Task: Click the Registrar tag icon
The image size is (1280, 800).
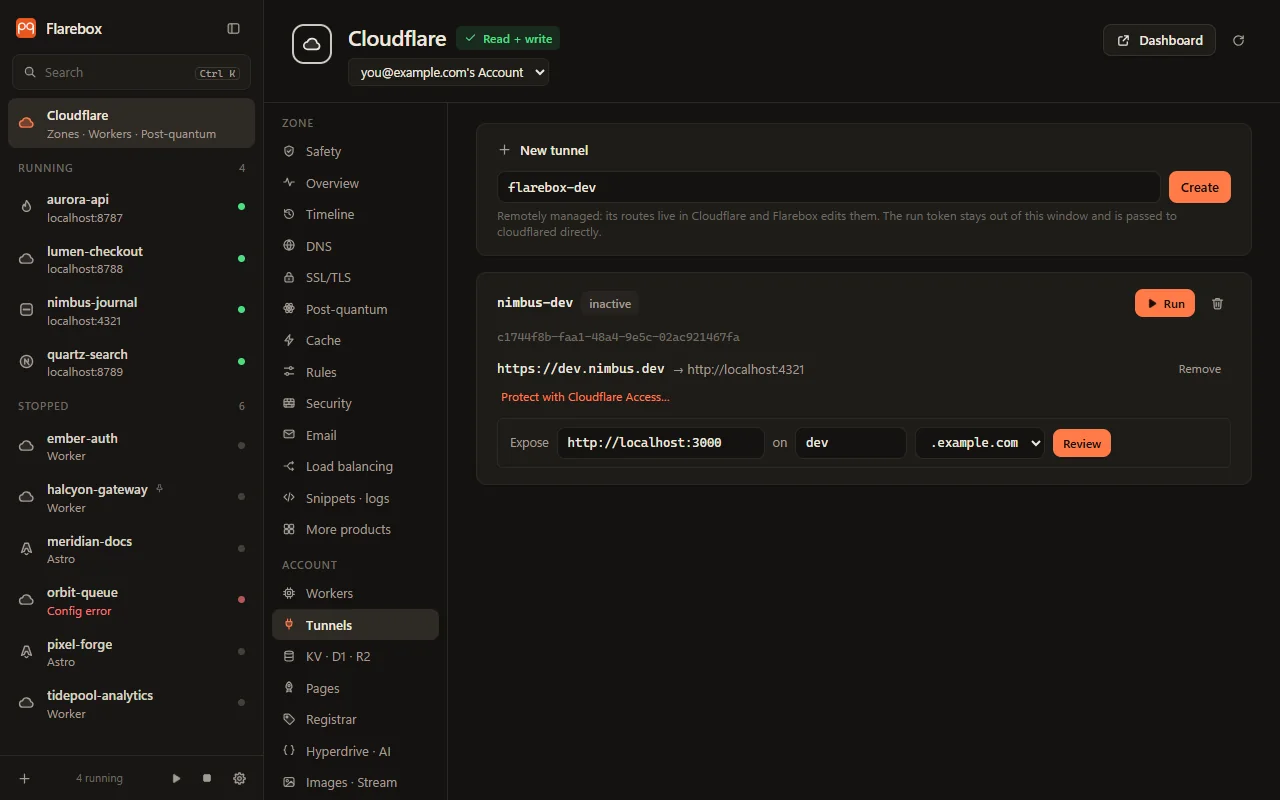Action: (x=289, y=719)
